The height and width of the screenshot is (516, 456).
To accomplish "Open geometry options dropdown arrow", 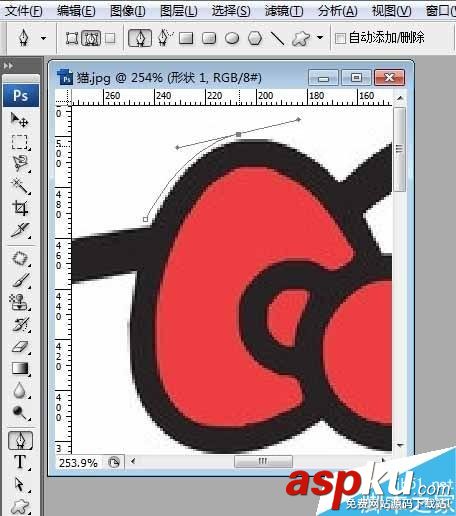I will point(320,37).
